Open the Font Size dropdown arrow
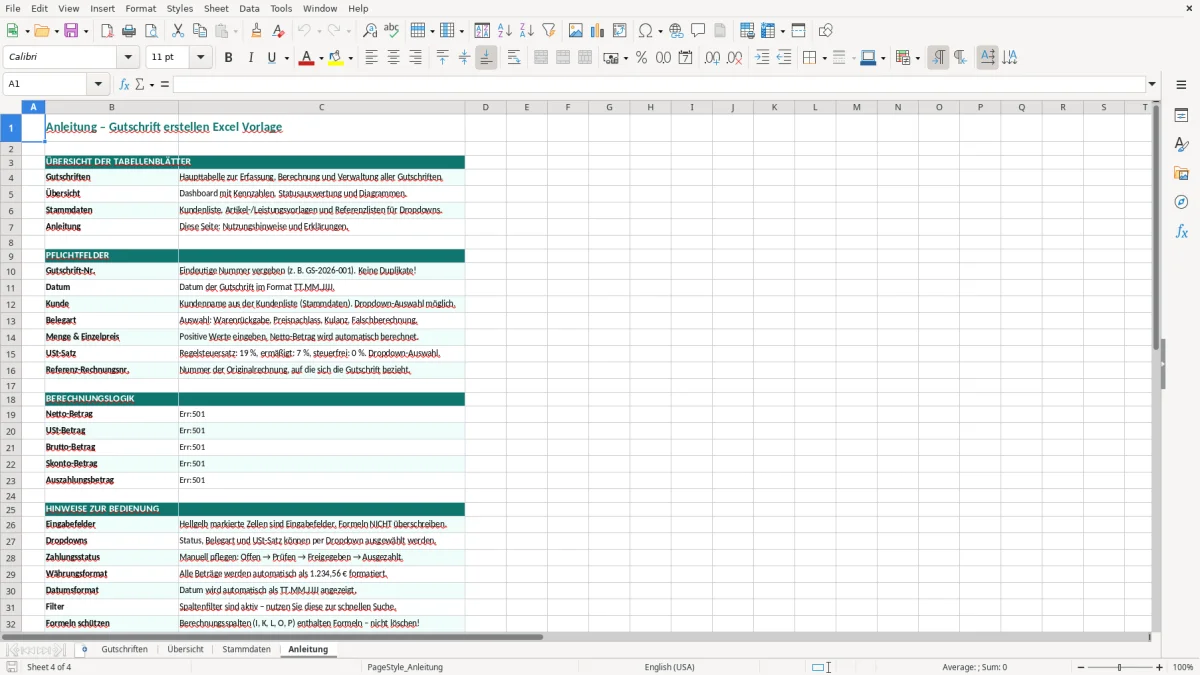This screenshot has height=675, width=1200. click(x=201, y=58)
